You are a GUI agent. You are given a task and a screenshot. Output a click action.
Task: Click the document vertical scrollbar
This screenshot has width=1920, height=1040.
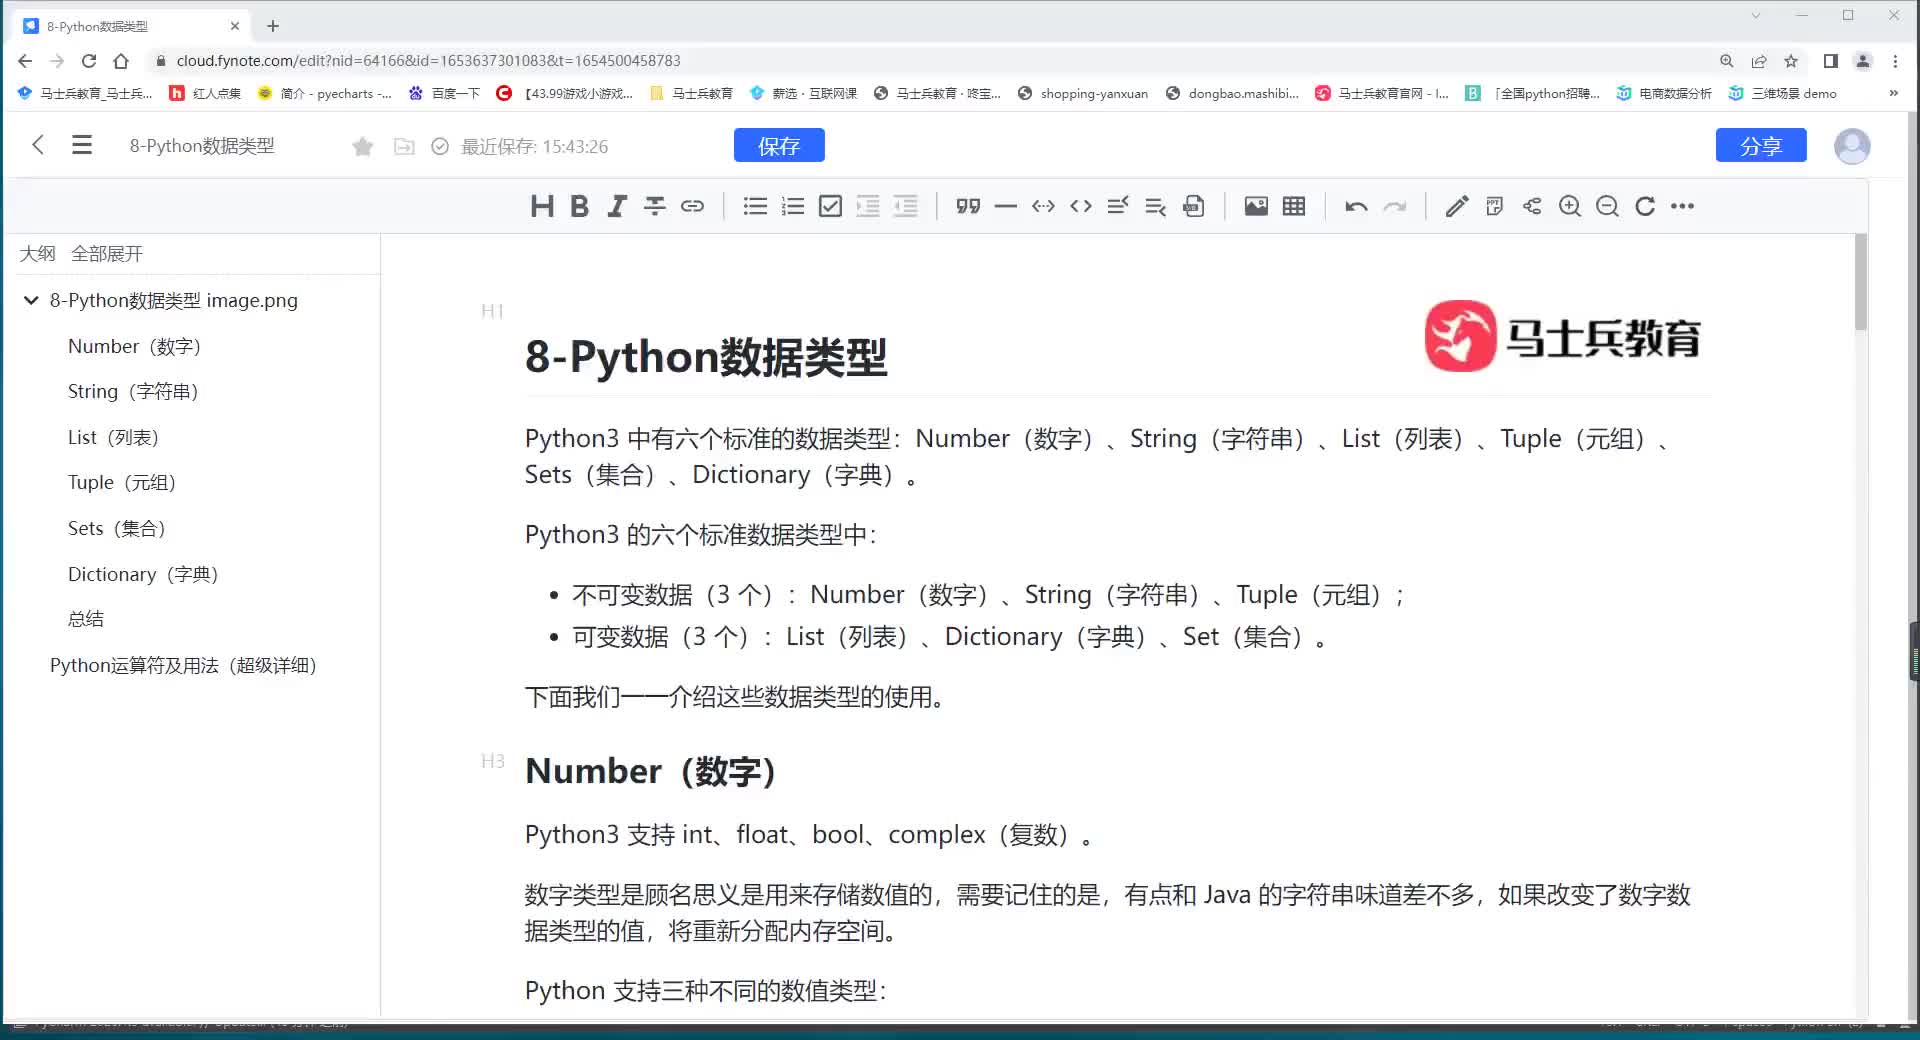pos(1861,282)
